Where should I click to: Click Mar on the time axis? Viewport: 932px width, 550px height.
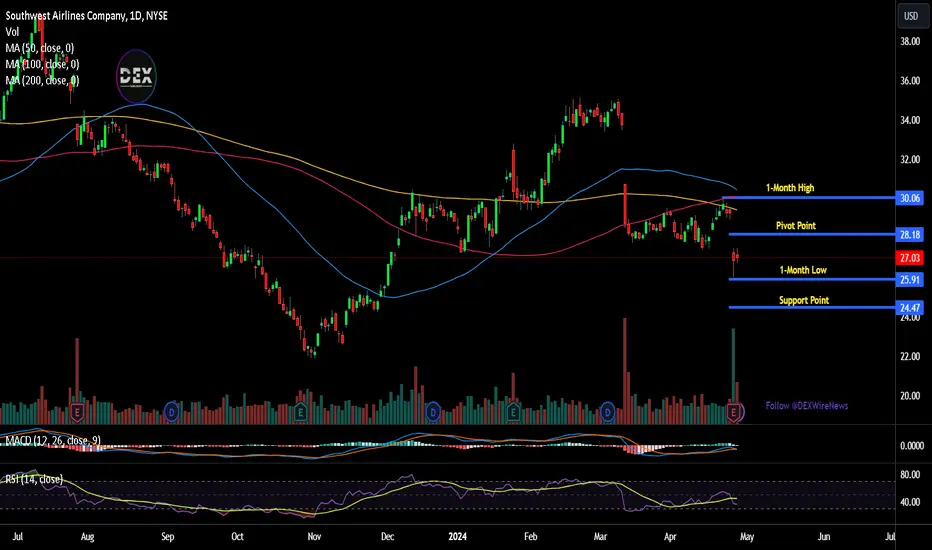point(600,537)
